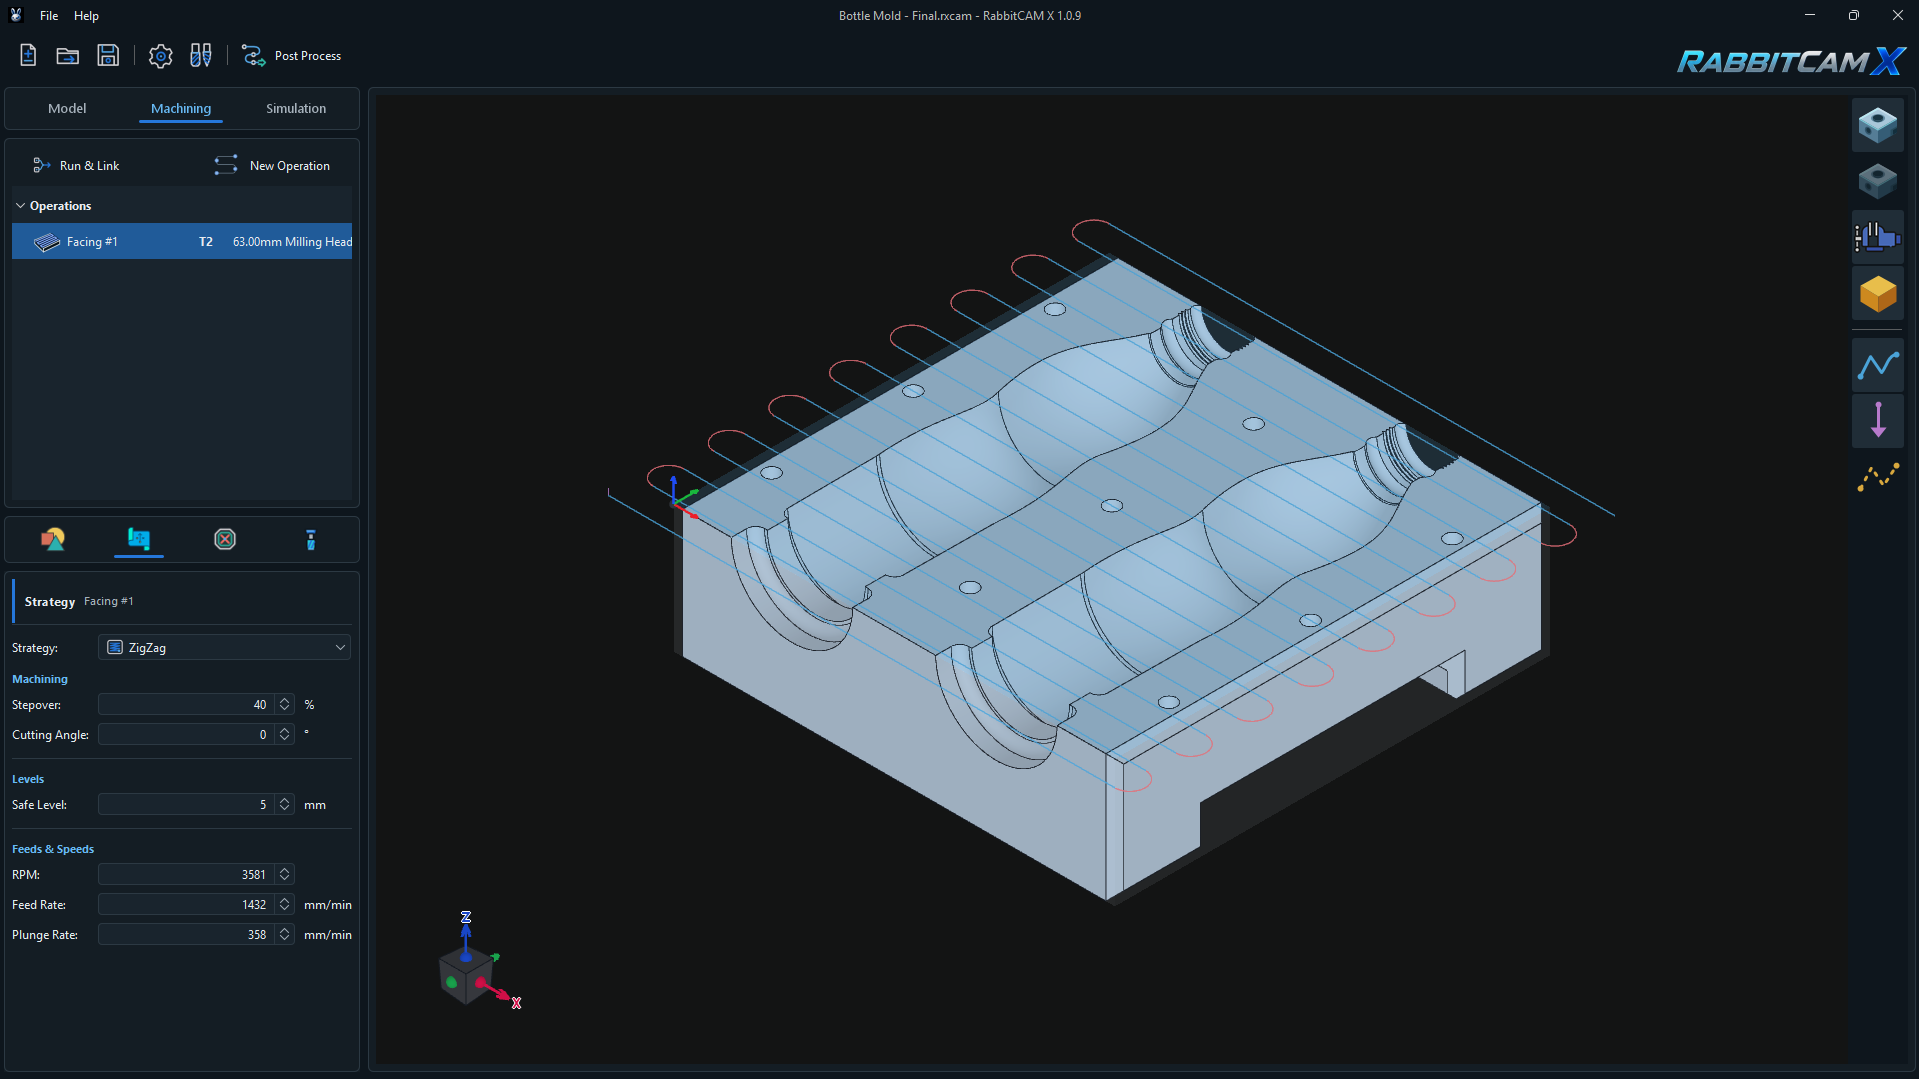The width and height of the screenshot is (1919, 1079).
Task: Click the Cutting Angle input field
Action: (186, 735)
